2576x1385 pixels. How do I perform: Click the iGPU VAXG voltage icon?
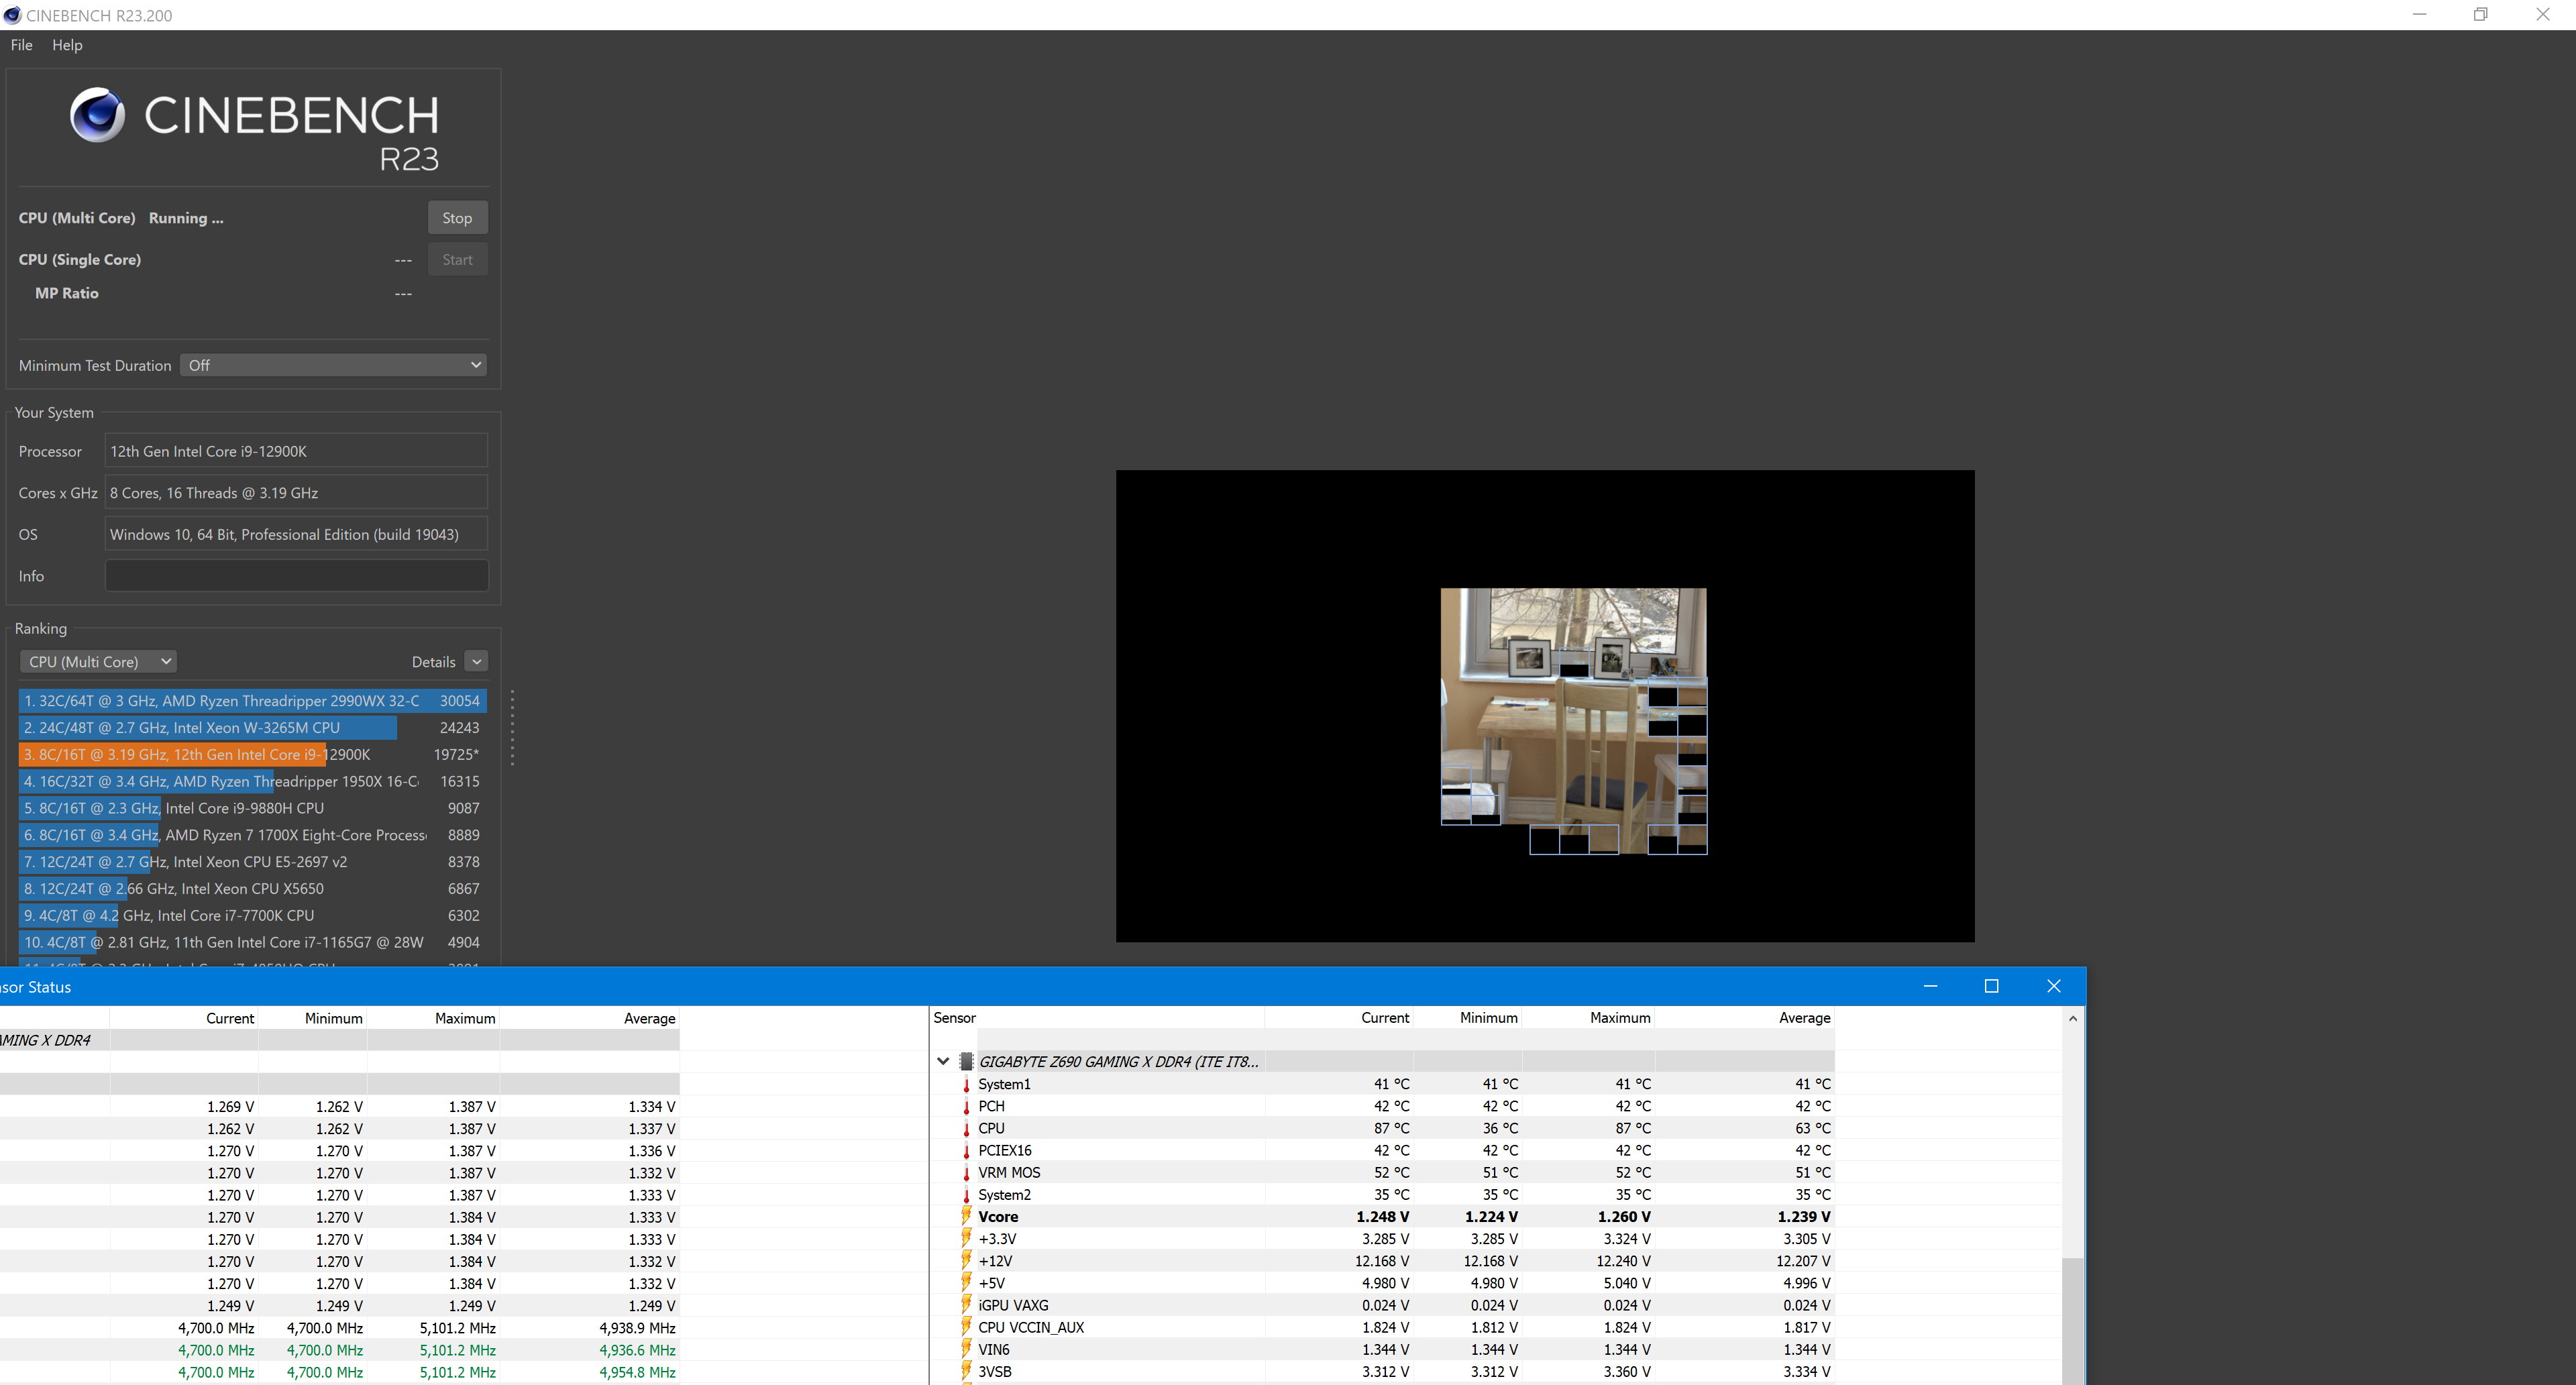(966, 1305)
